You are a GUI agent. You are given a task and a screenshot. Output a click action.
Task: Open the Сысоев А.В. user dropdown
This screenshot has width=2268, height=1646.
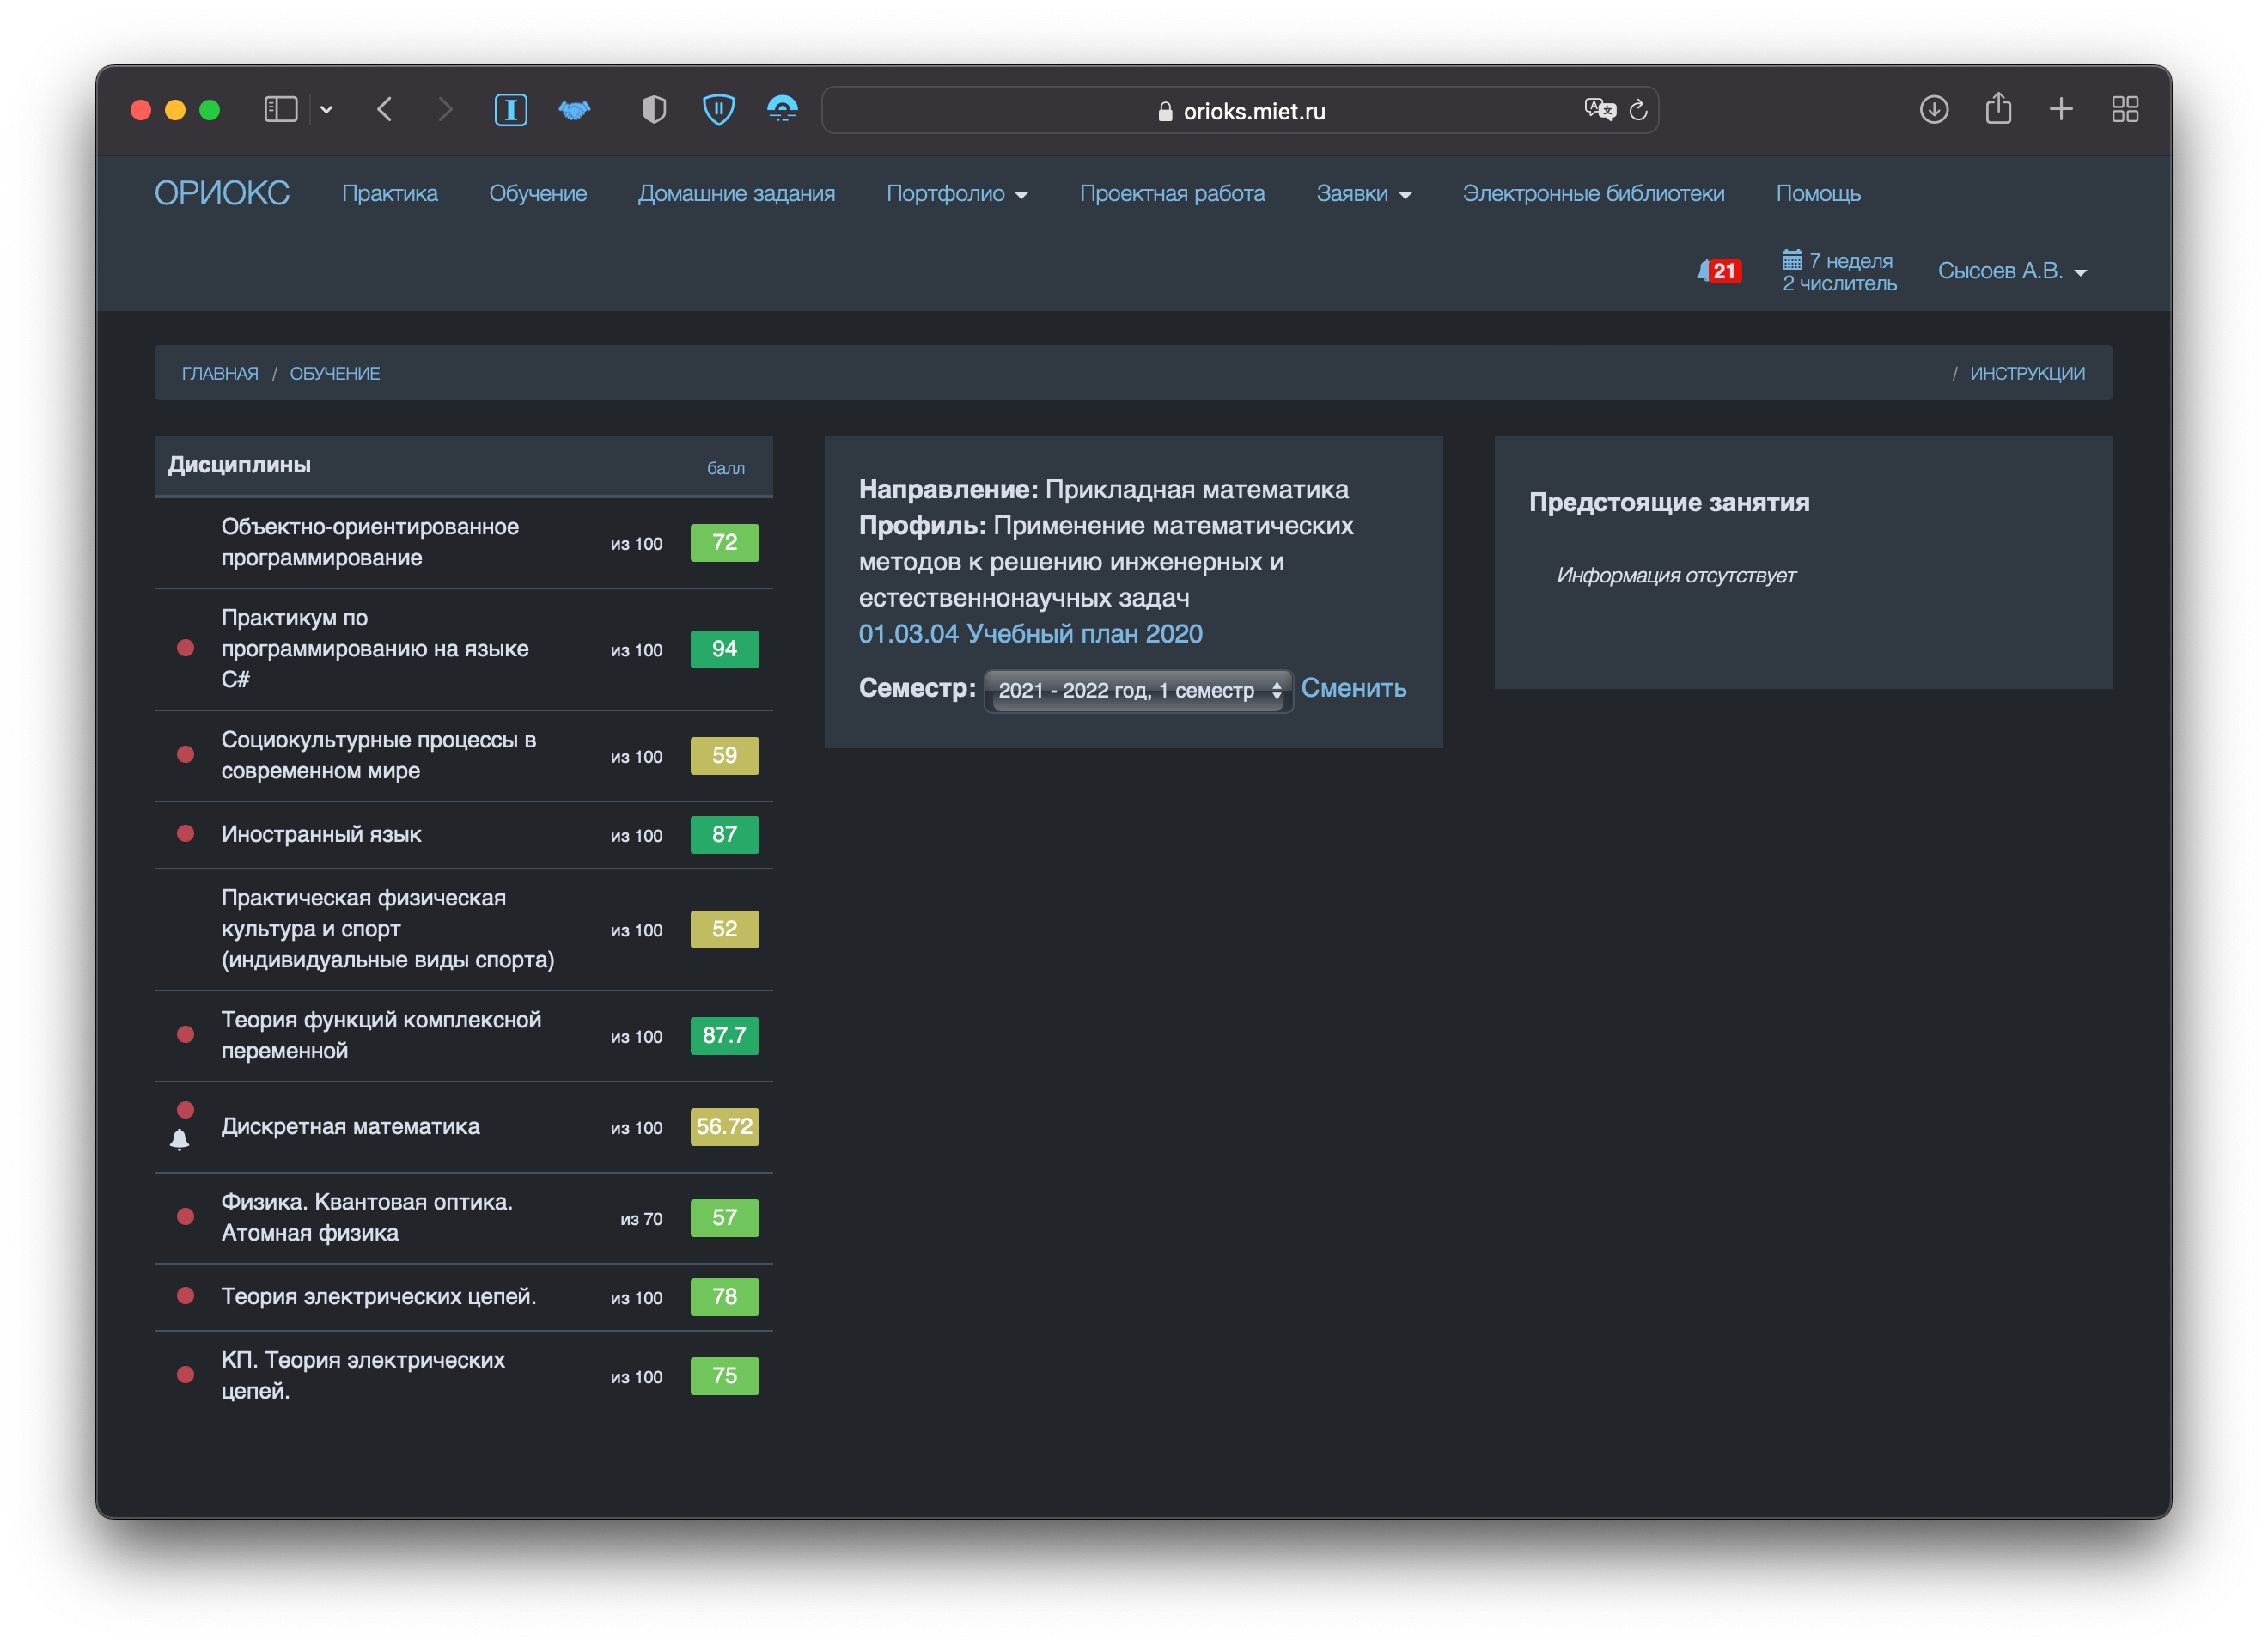pyautogui.click(x=2011, y=271)
